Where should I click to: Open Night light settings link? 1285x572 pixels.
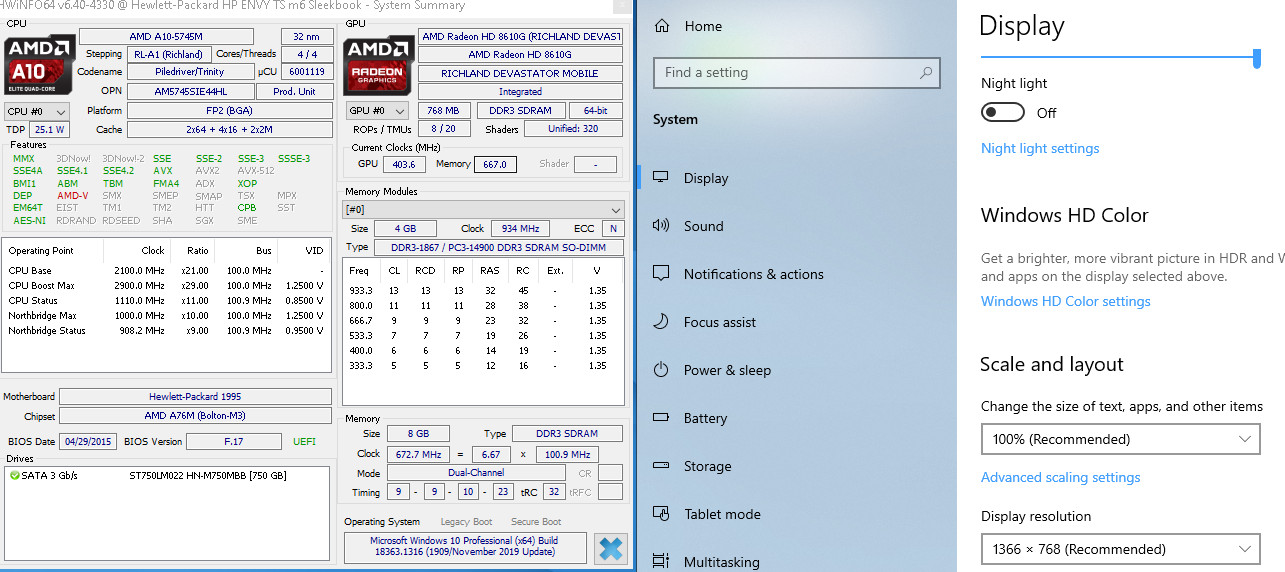1040,149
